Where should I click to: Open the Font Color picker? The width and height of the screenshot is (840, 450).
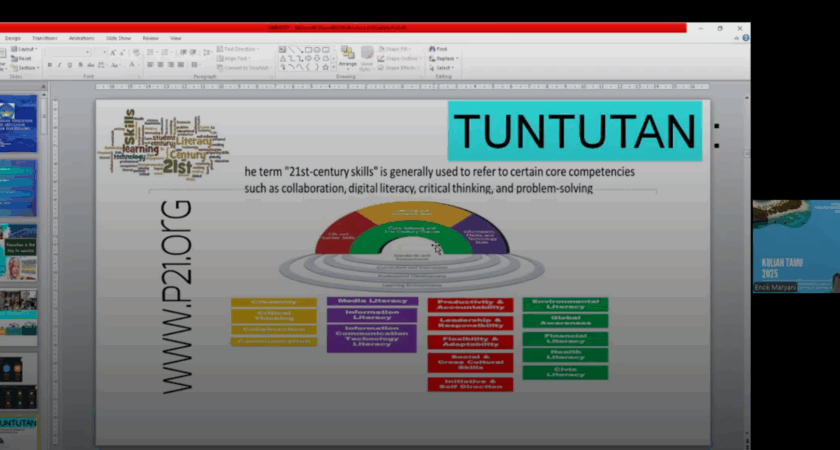point(133,64)
